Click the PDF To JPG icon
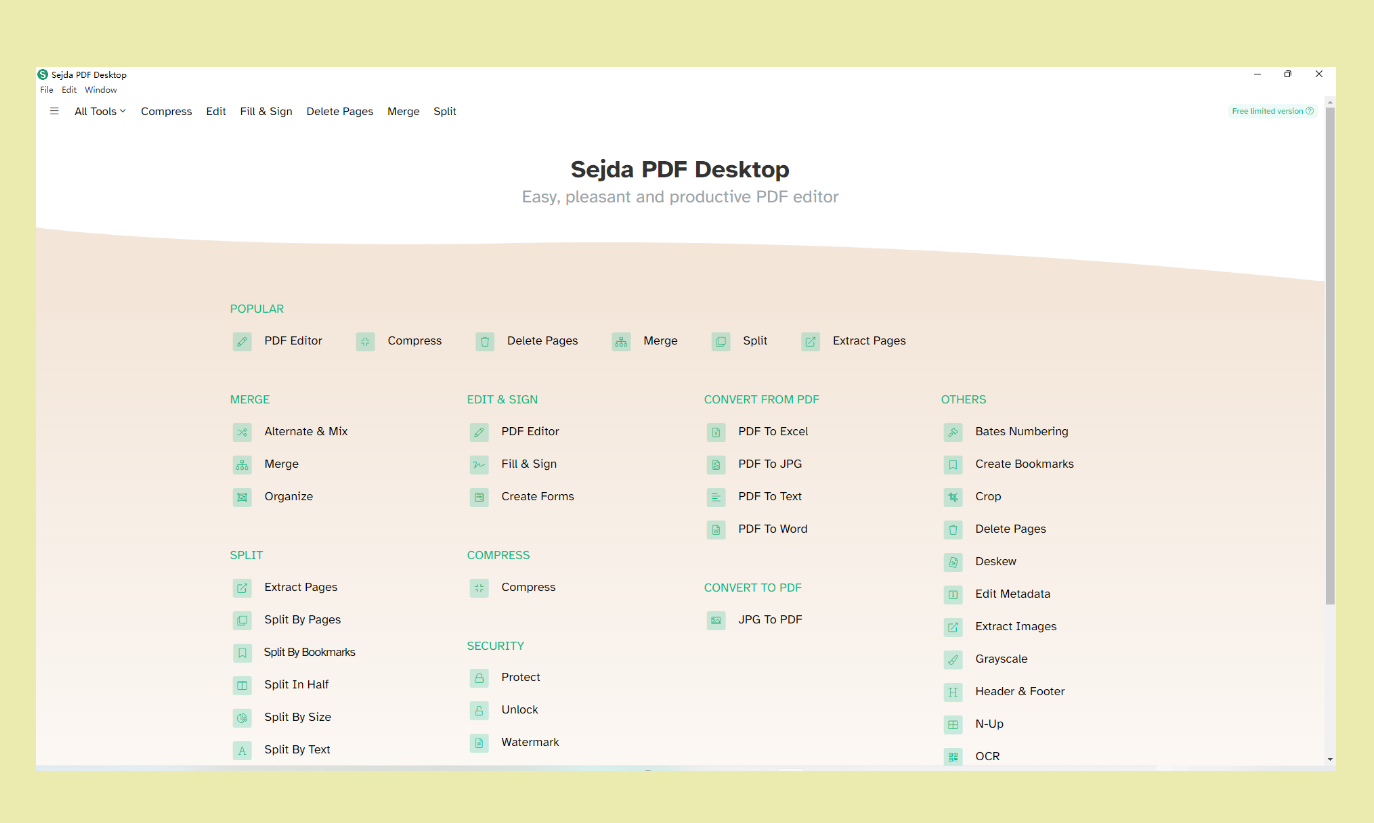 click(716, 465)
